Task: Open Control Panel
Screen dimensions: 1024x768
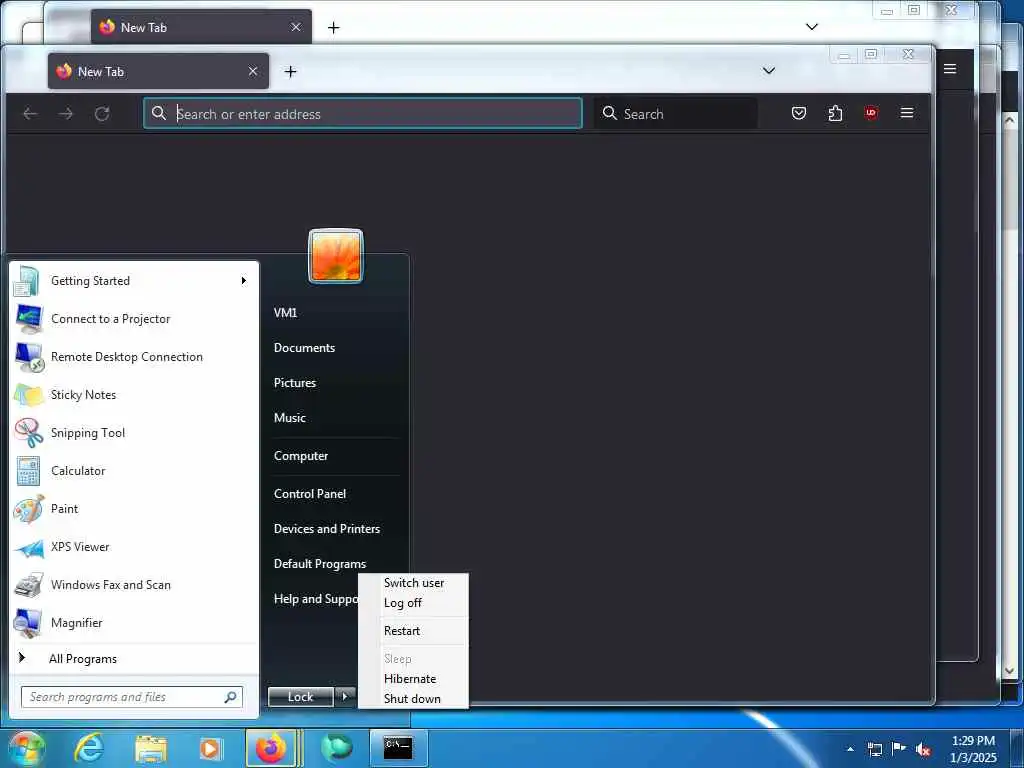Action: [310, 494]
